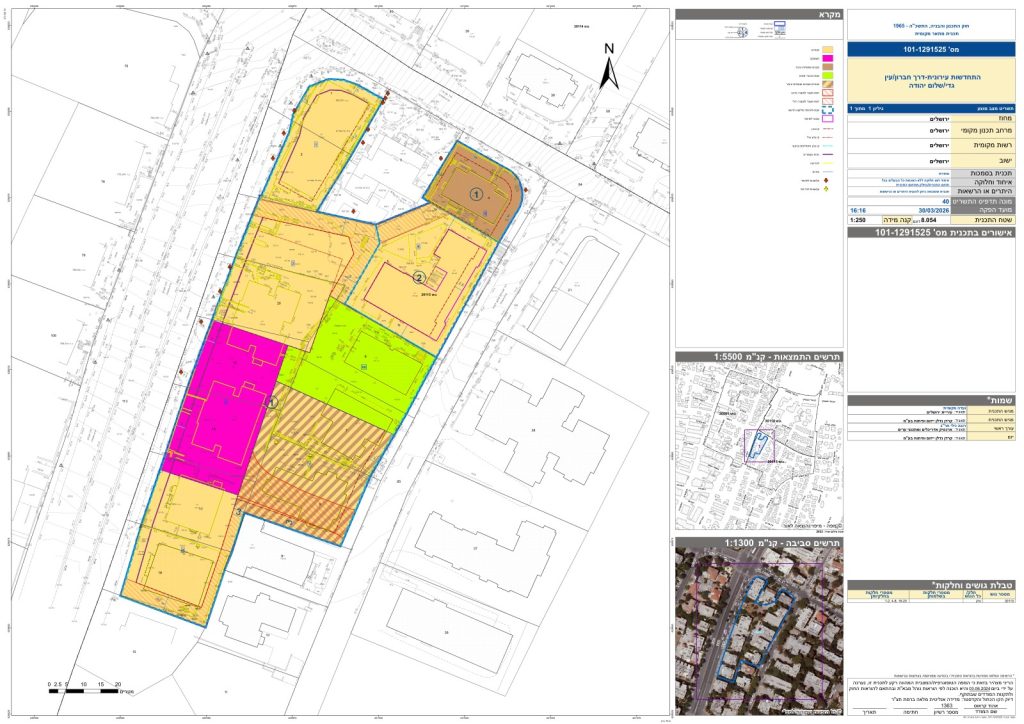This screenshot has height=724, width=1024.
Task: Open the 1:5500 orientation map thumbnail
Action: 760,446
